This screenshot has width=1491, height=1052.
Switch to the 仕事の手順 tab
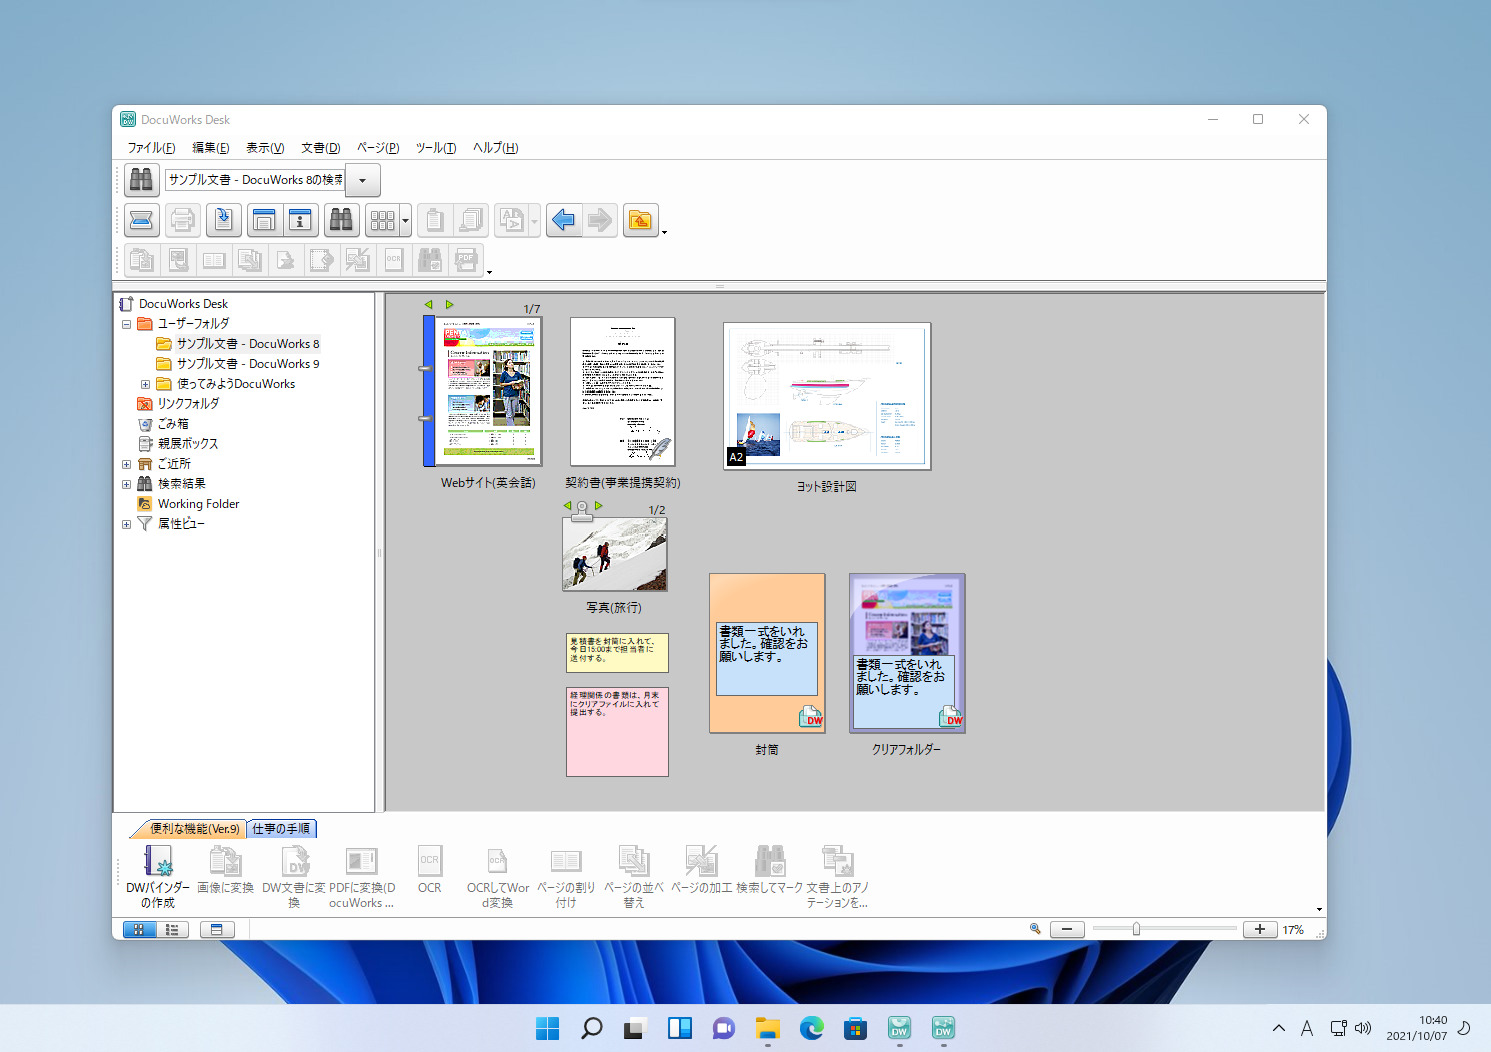[x=282, y=829]
